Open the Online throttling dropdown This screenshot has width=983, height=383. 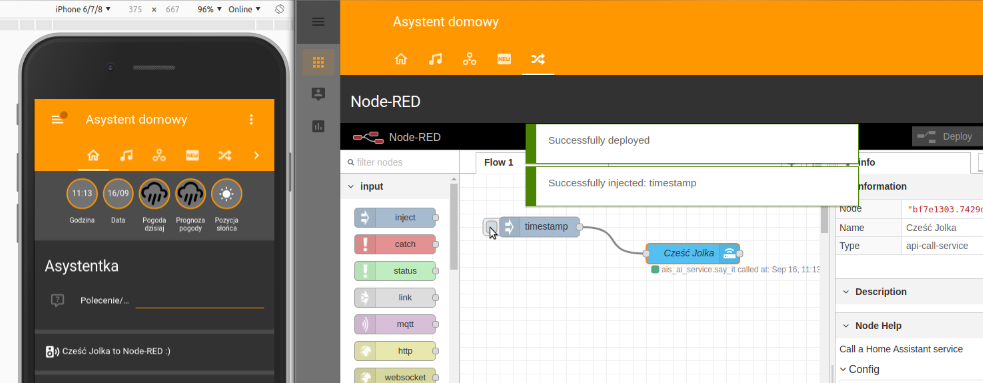[x=244, y=9]
